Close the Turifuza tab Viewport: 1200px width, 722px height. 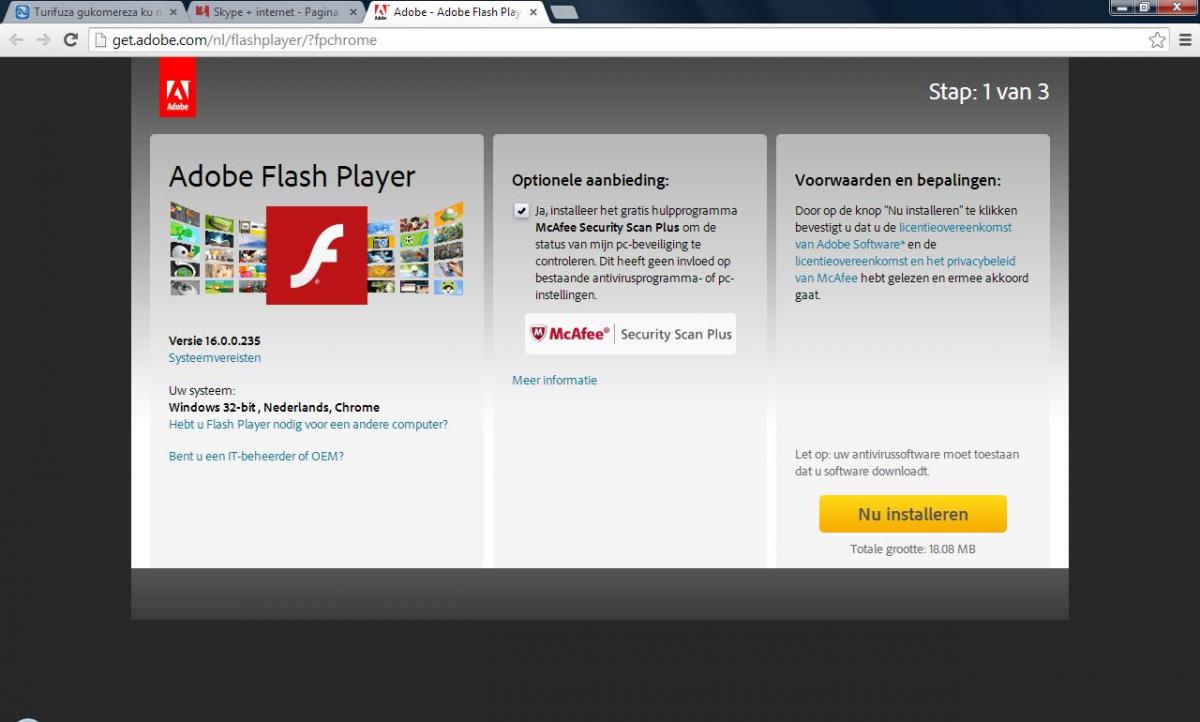pyautogui.click(x=171, y=13)
